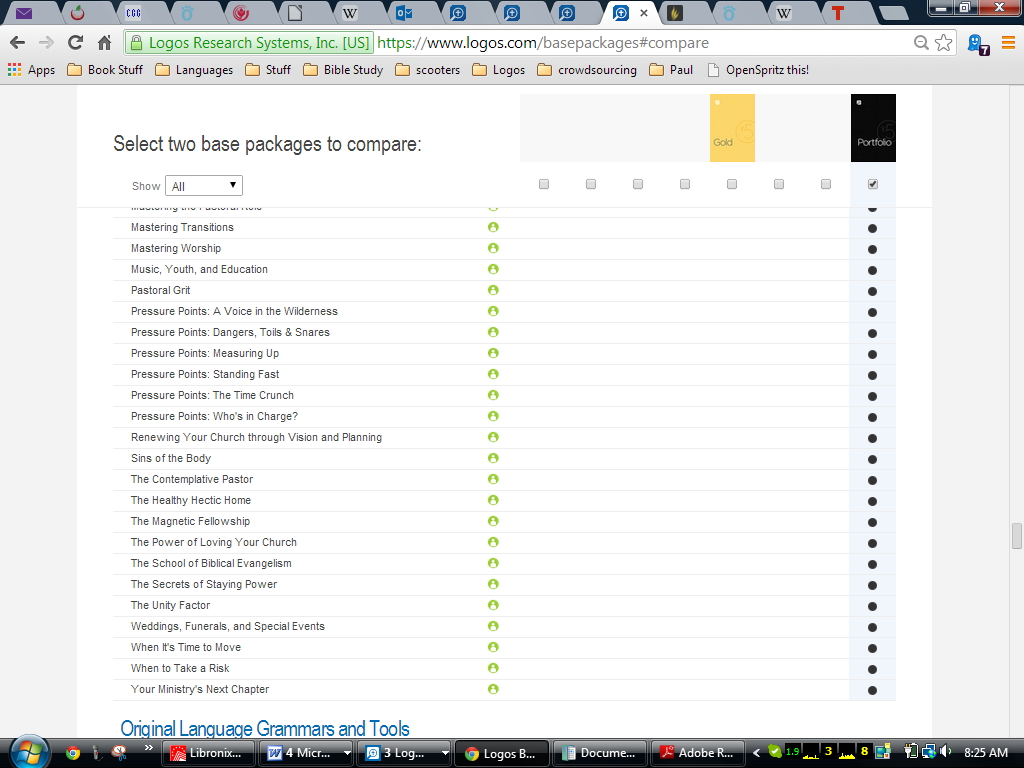1024x768 pixels.
Task: Click the page vertical scrollbar thumb
Action: point(1017,536)
